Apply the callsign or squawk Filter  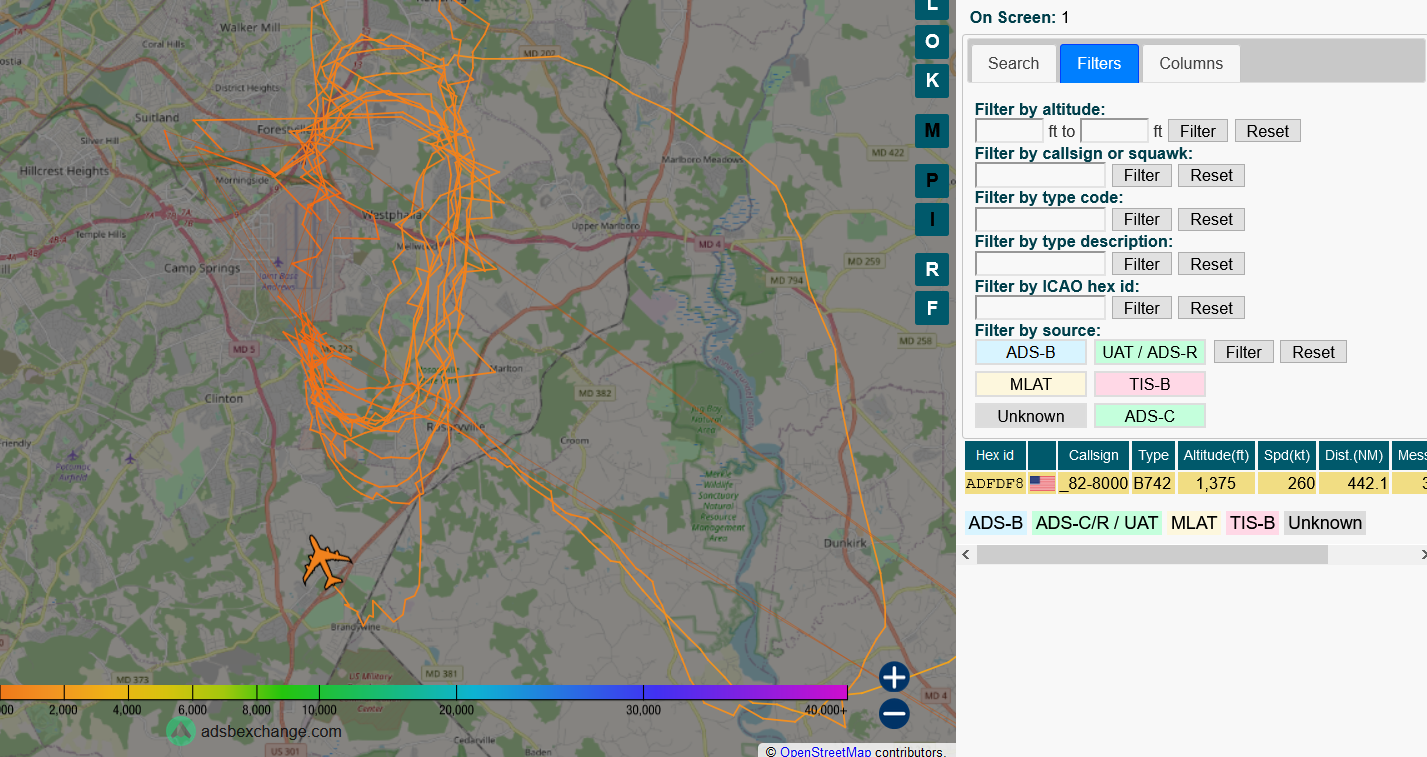coord(1141,175)
